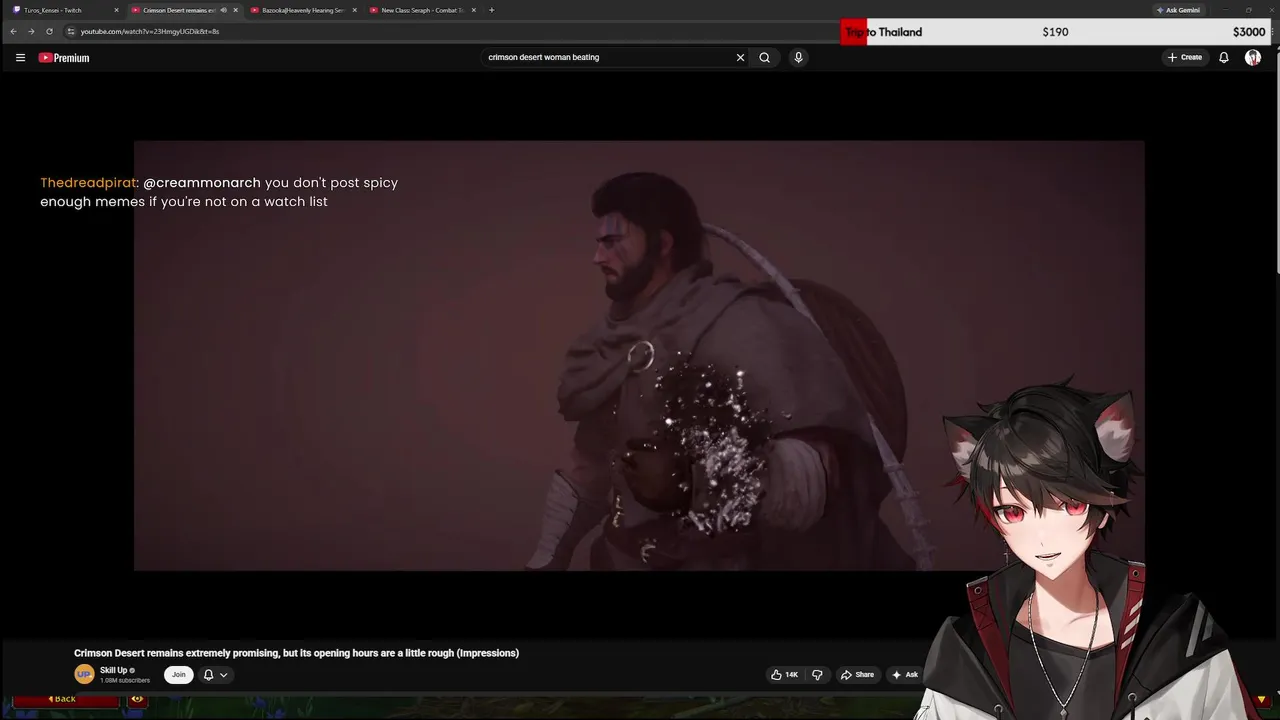Close the Turos_Kensei Twitch tab

[116, 10]
